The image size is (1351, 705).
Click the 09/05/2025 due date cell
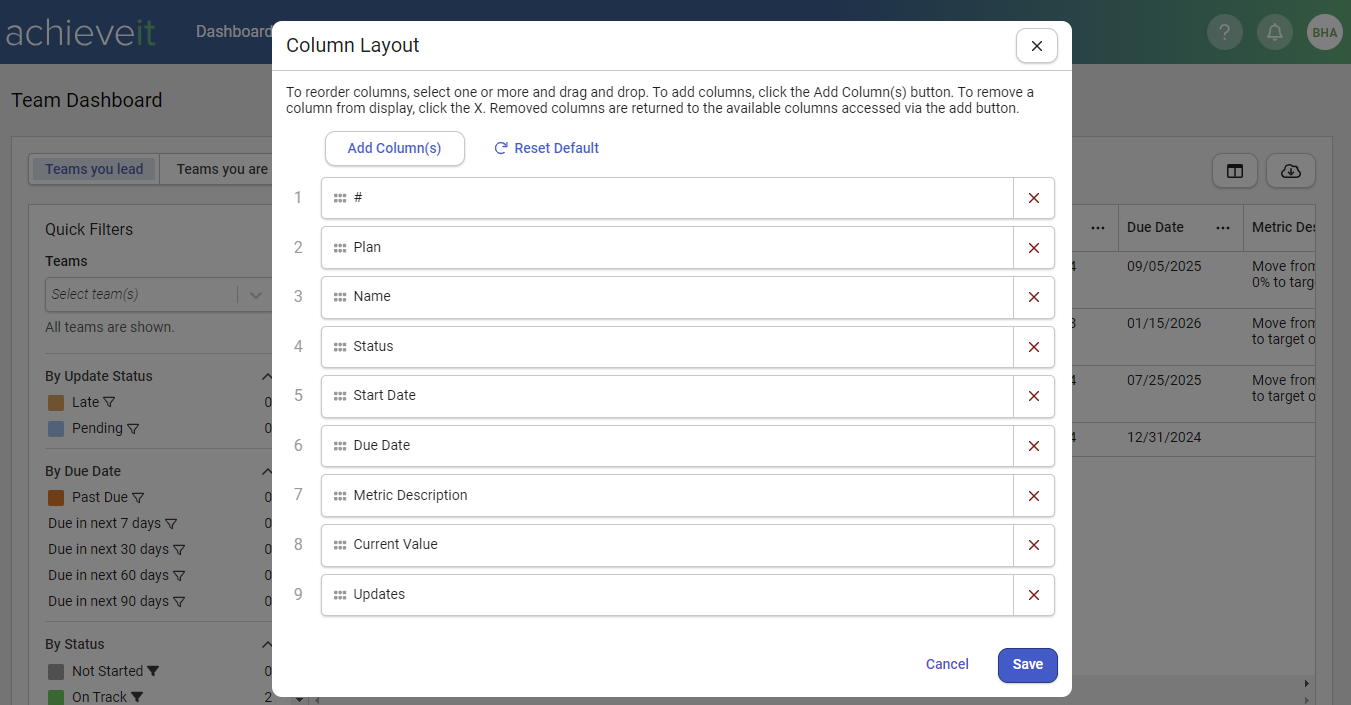pos(1164,267)
